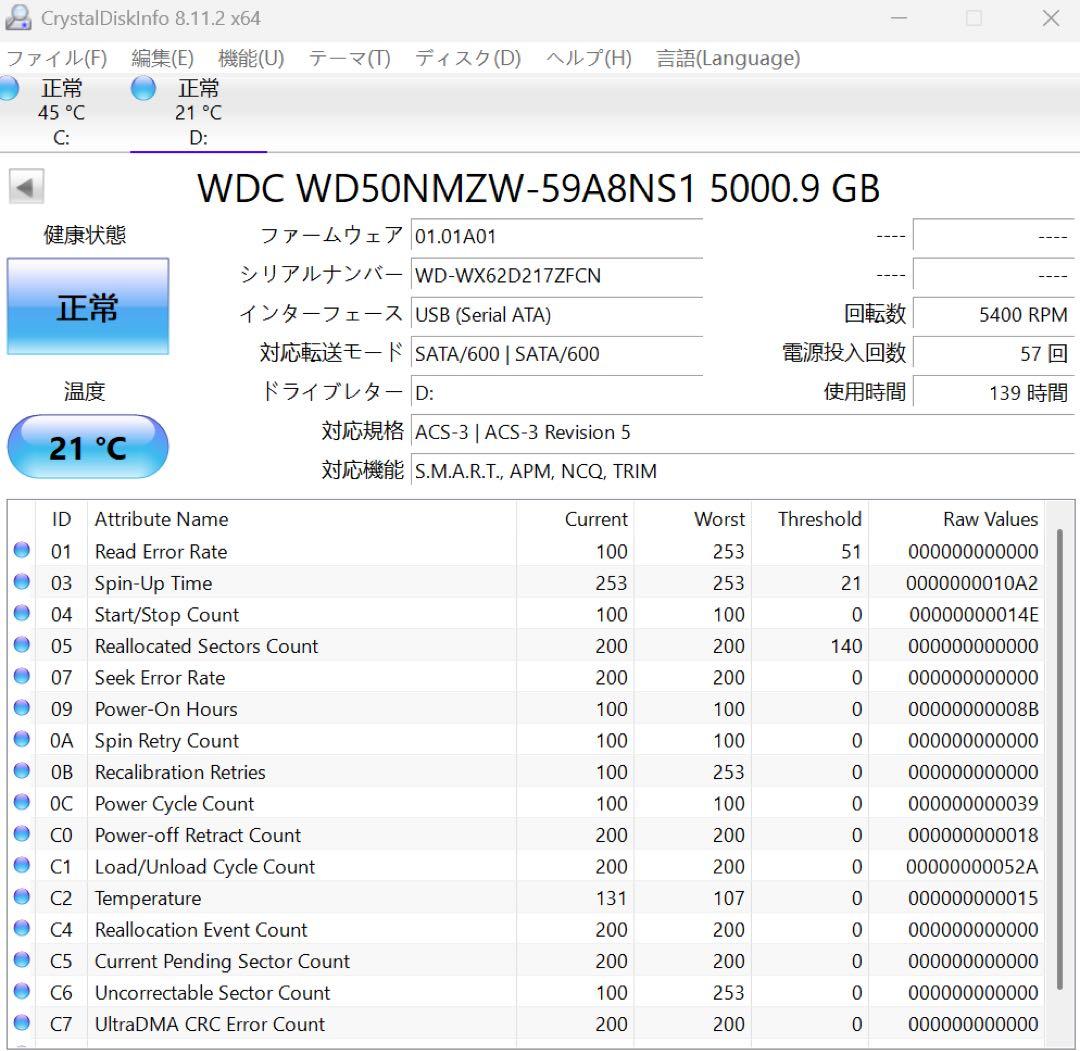This screenshot has width=1080, height=1051.
Task: Click the blue dot for Temperature attribute
Action: click(x=22, y=898)
